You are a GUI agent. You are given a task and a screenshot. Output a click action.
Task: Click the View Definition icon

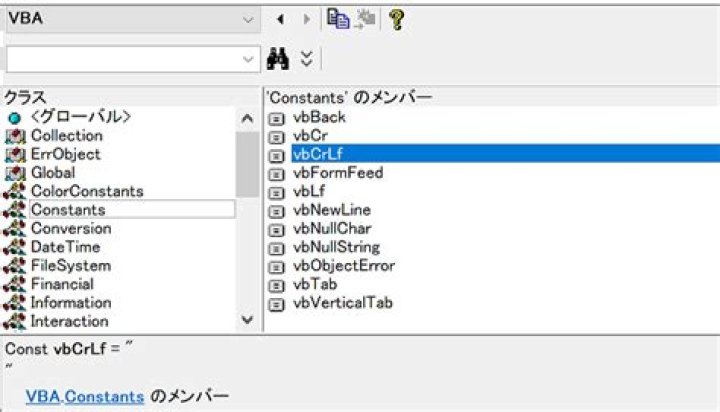365,19
